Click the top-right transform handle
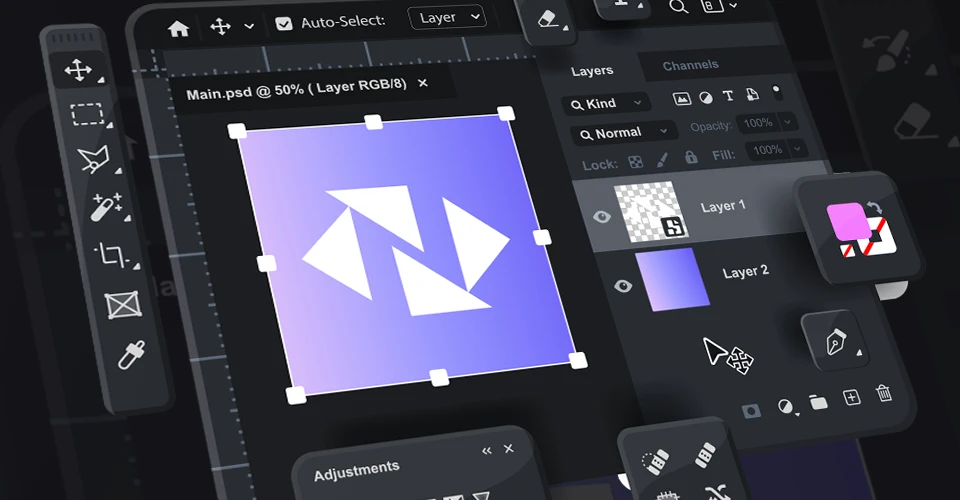This screenshot has width=960, height=500. coord(506,113)
